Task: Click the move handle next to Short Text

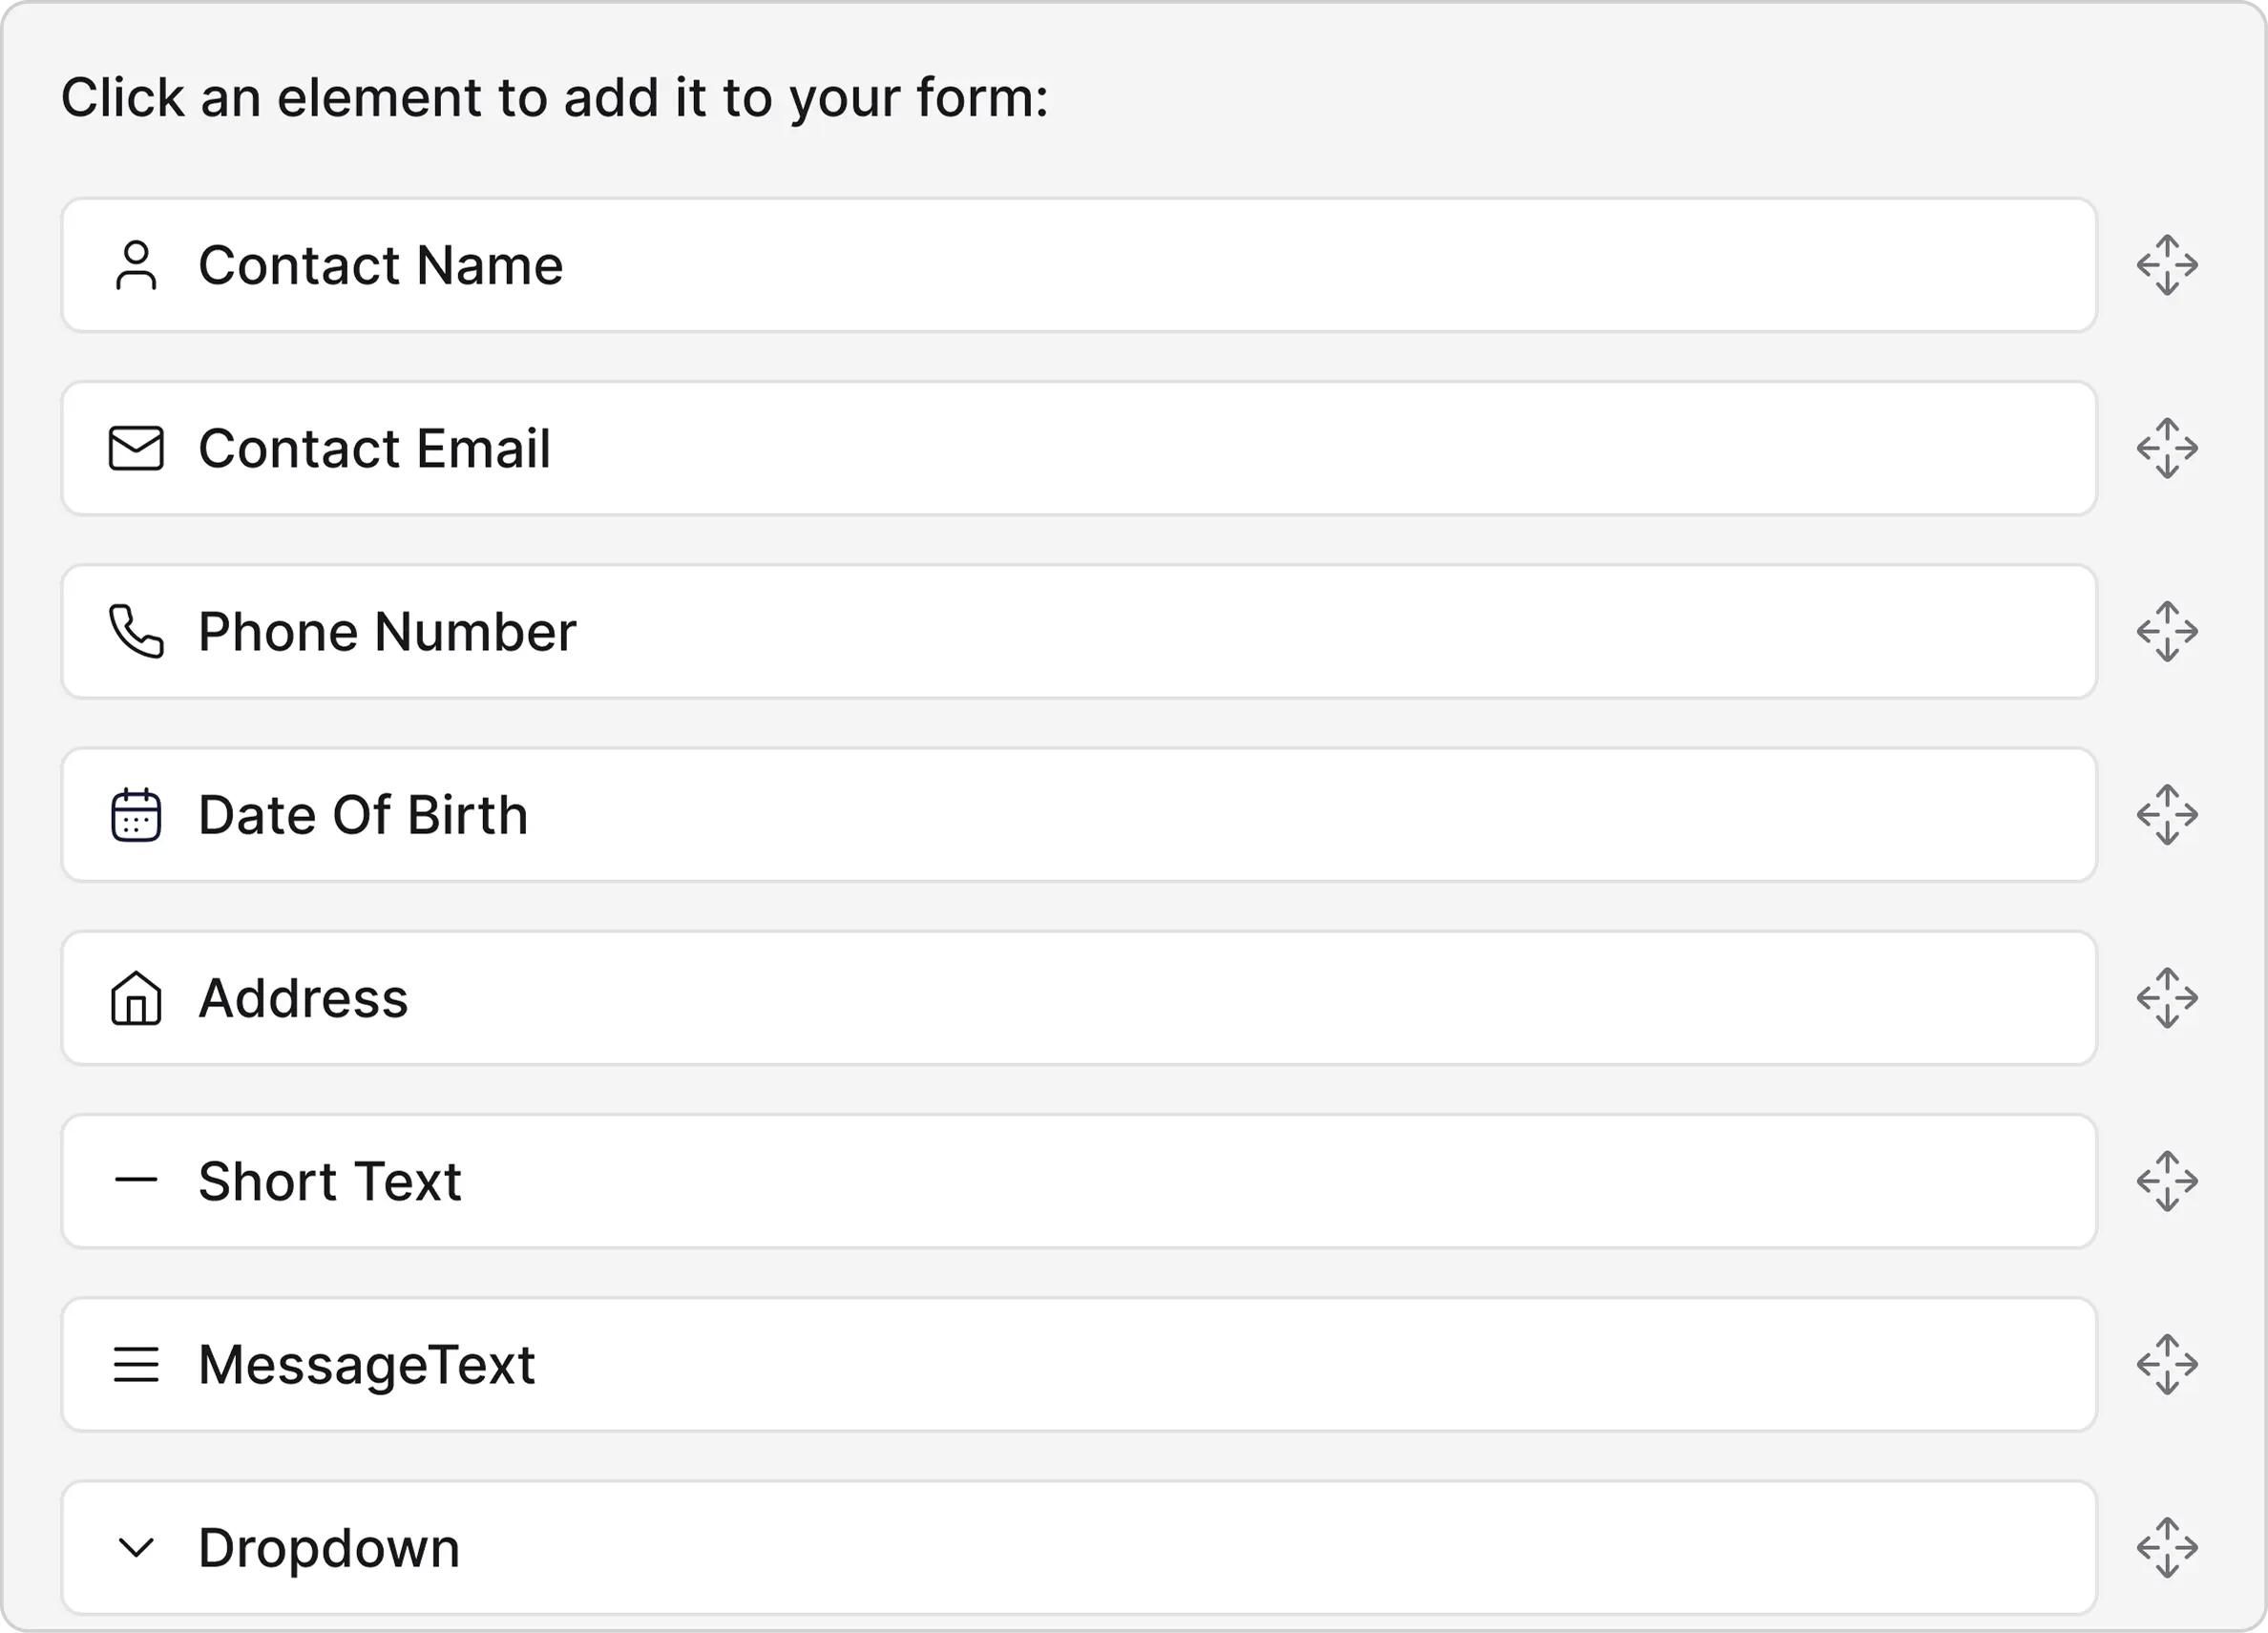Action: click(2167, 1181)
